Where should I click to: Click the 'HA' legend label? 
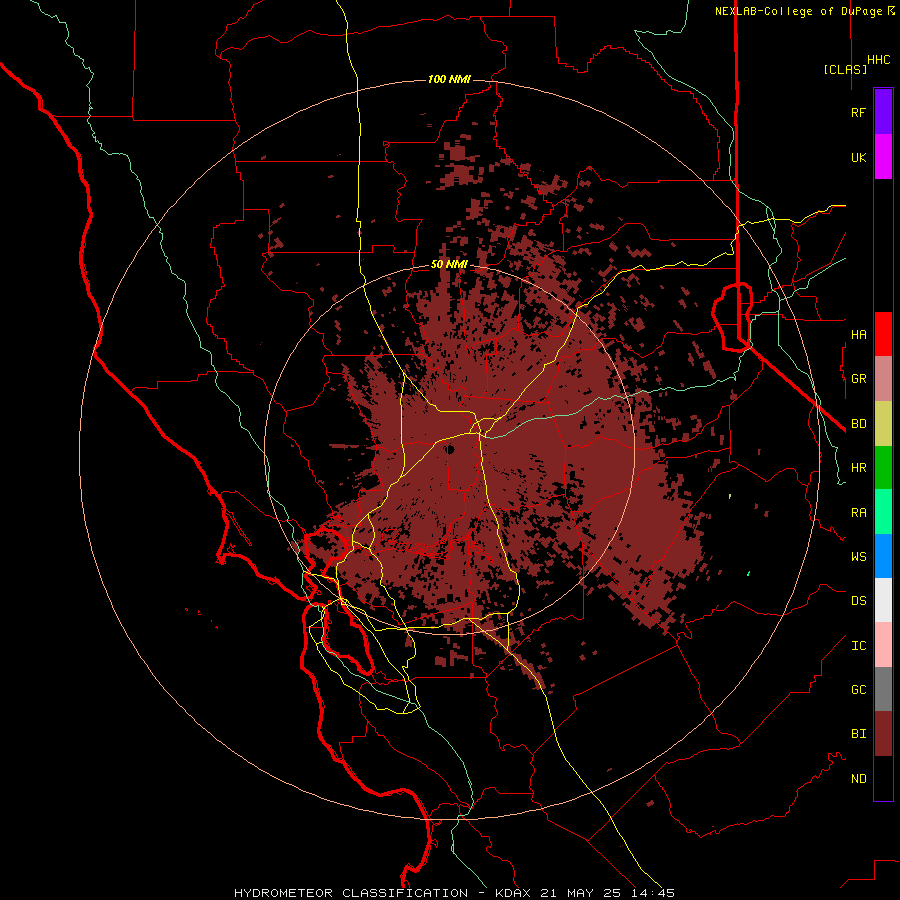(858, 334)
